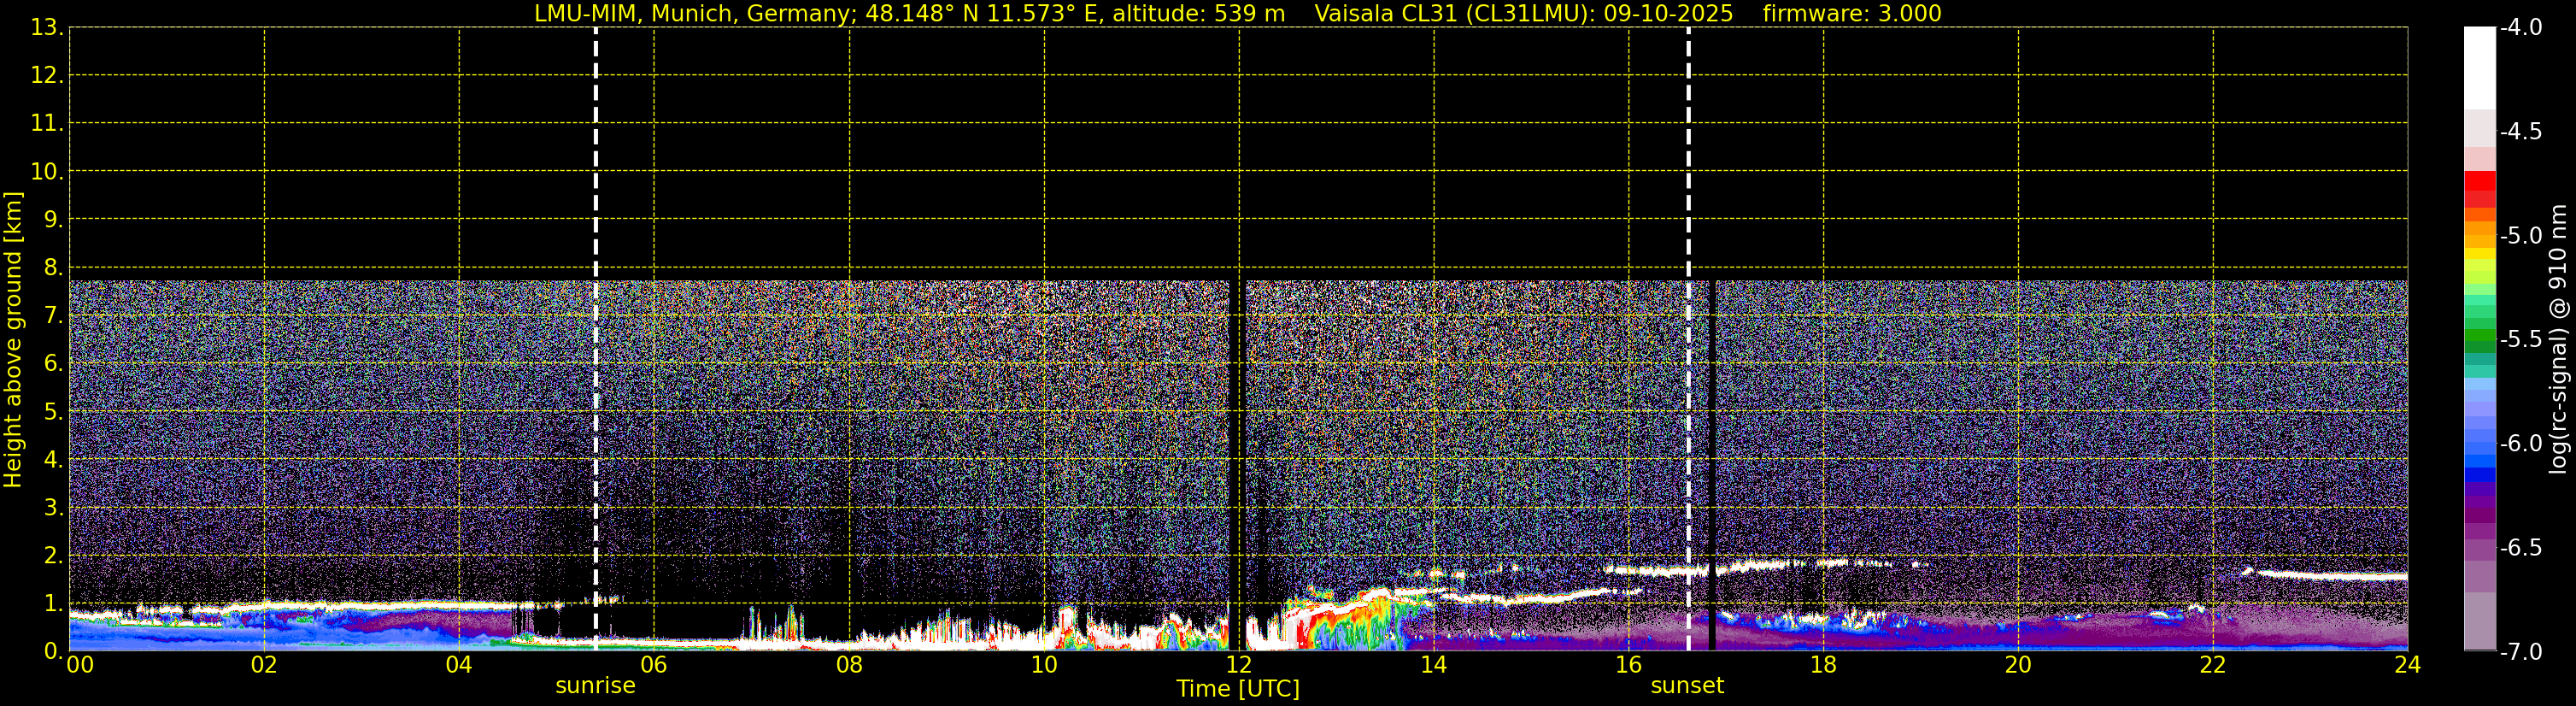Select the Height above ground [km] axis label
Screen dimensions: 2576x706
pyautogui.click(x=13, y=340)
